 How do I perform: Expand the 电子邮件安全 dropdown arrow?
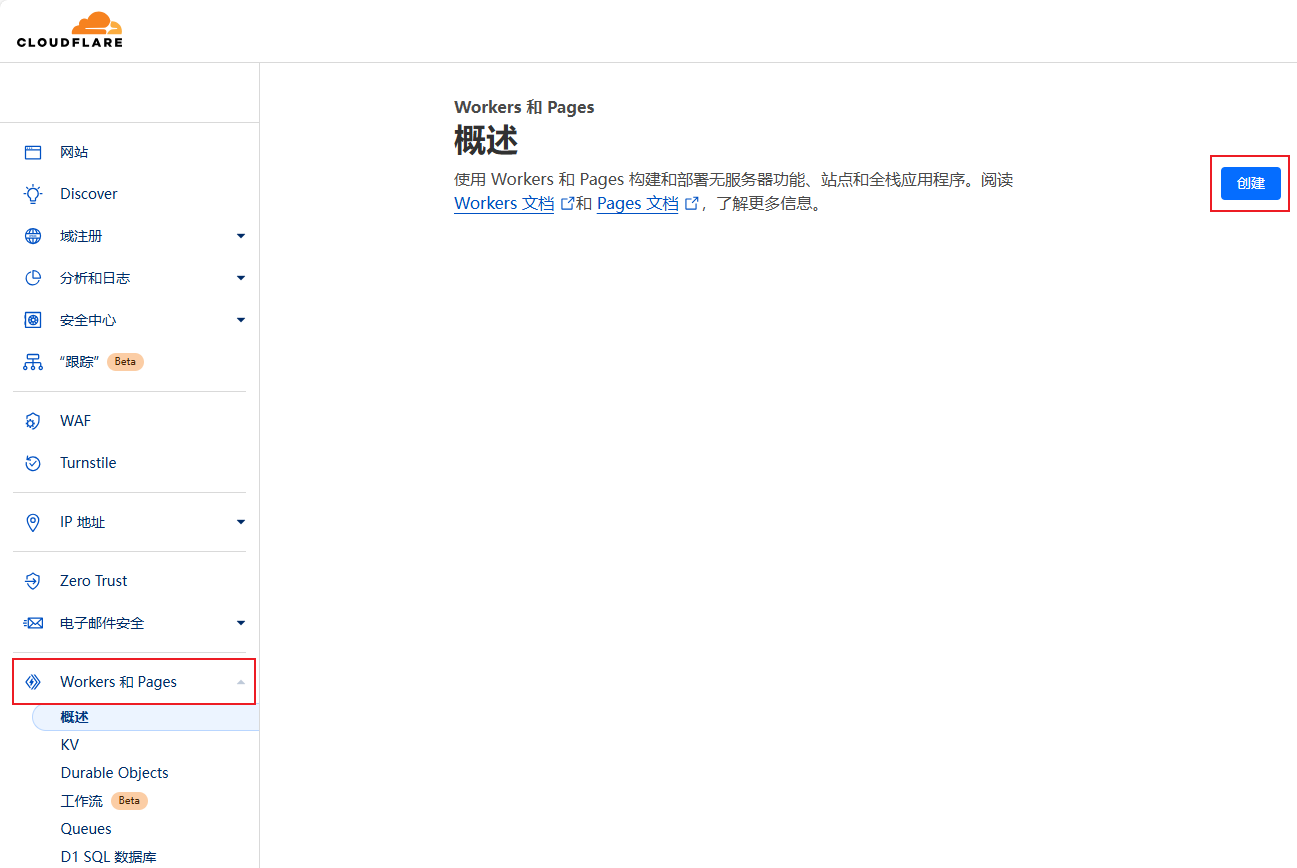(240, 623)
